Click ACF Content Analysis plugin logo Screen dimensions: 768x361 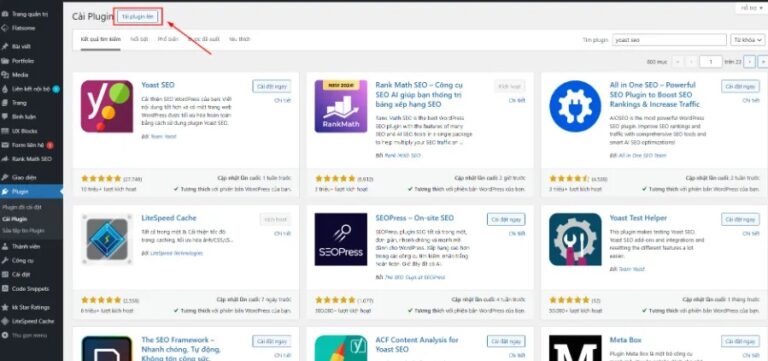pyautogui.click(x=341, y=348)
